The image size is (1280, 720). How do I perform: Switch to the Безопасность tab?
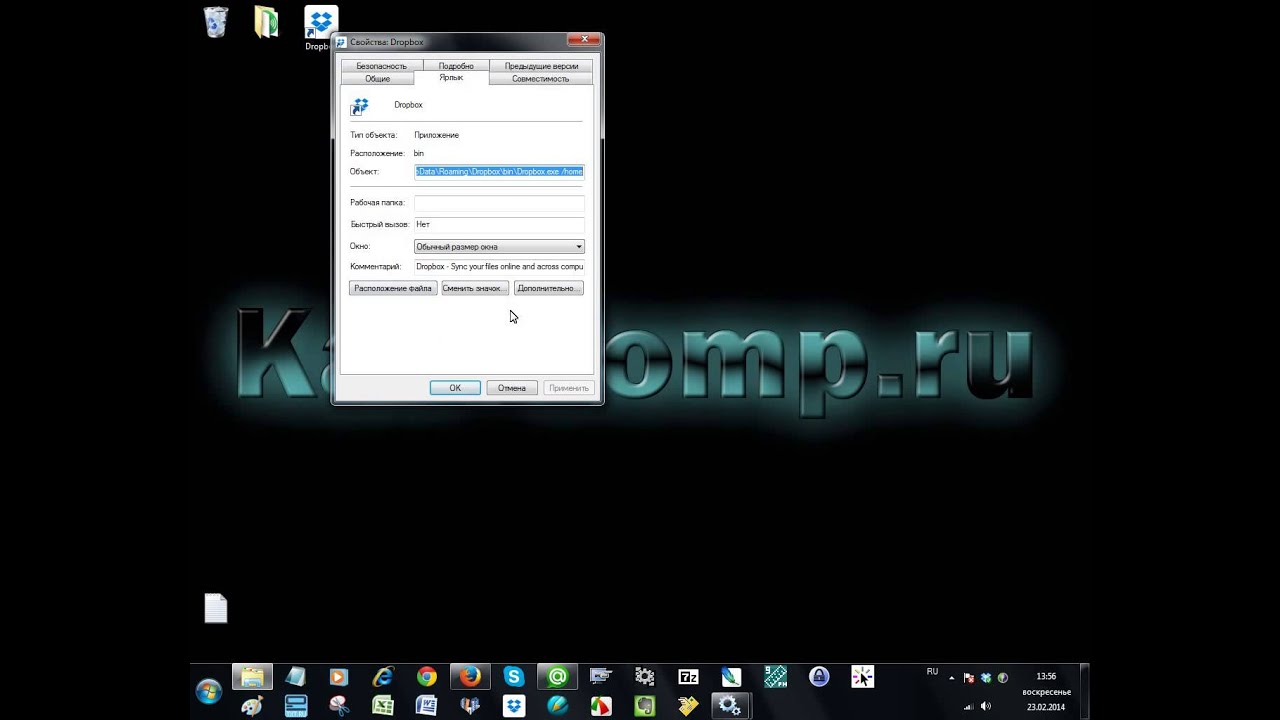(x=381, y=66)
